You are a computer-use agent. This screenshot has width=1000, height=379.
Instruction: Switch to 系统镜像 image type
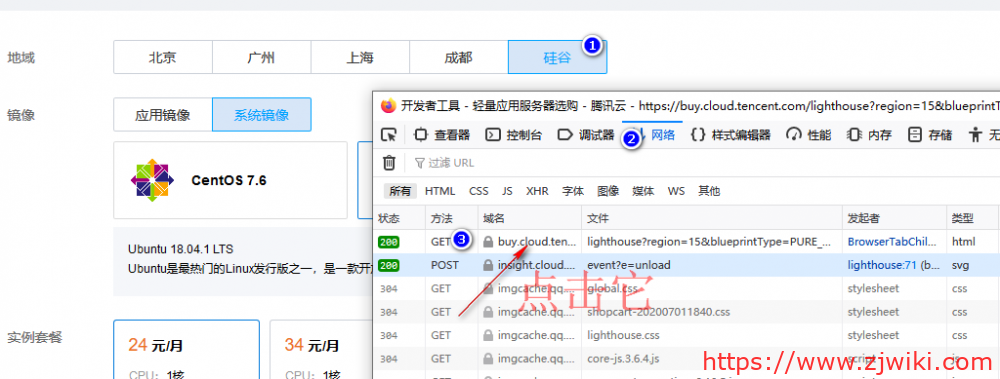coord(261,115)
